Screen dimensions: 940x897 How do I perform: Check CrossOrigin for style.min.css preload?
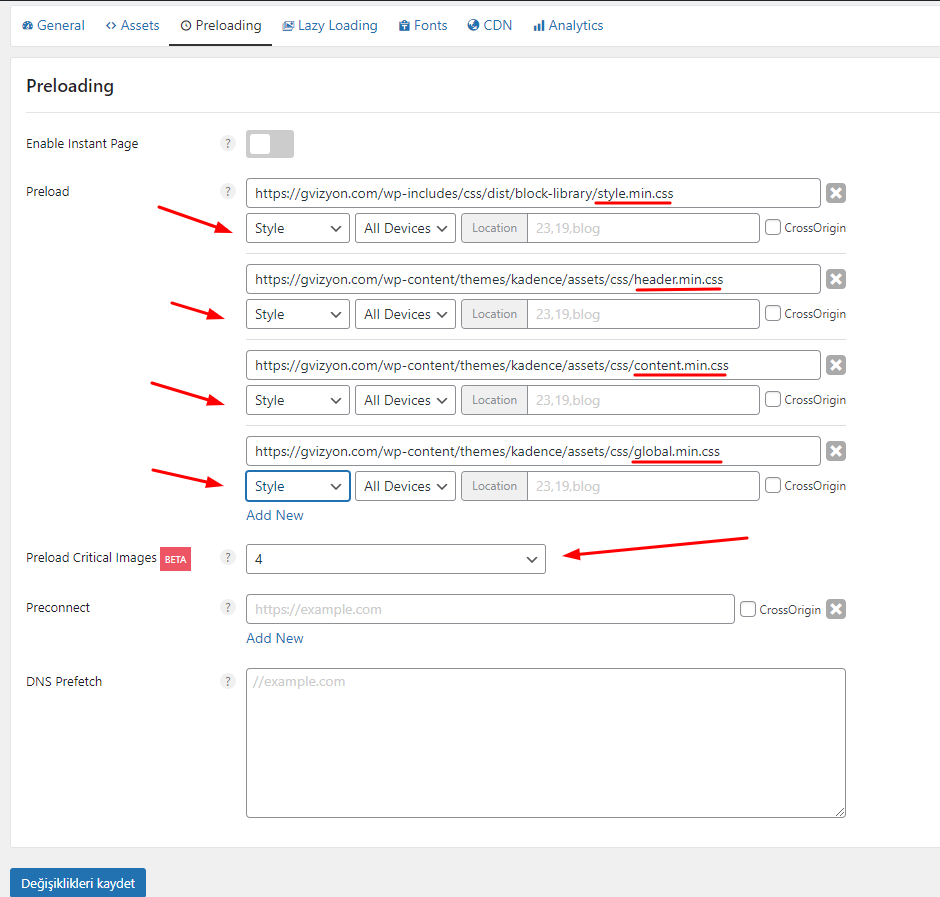773,228
